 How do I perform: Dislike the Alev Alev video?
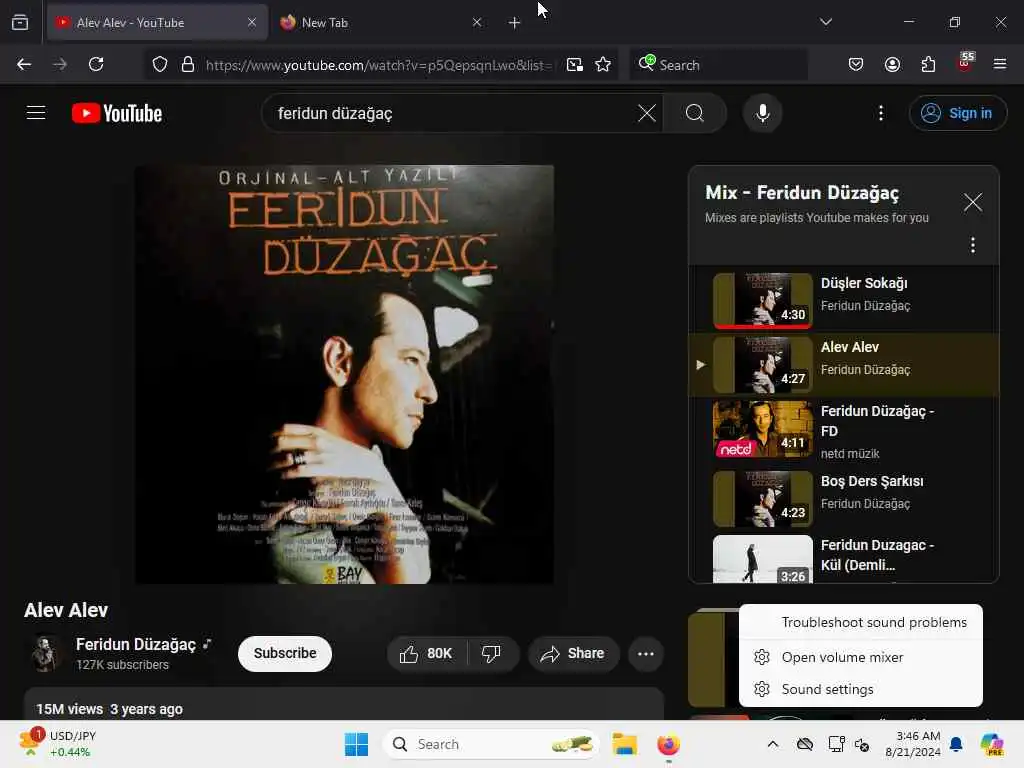tap(491, 653)
